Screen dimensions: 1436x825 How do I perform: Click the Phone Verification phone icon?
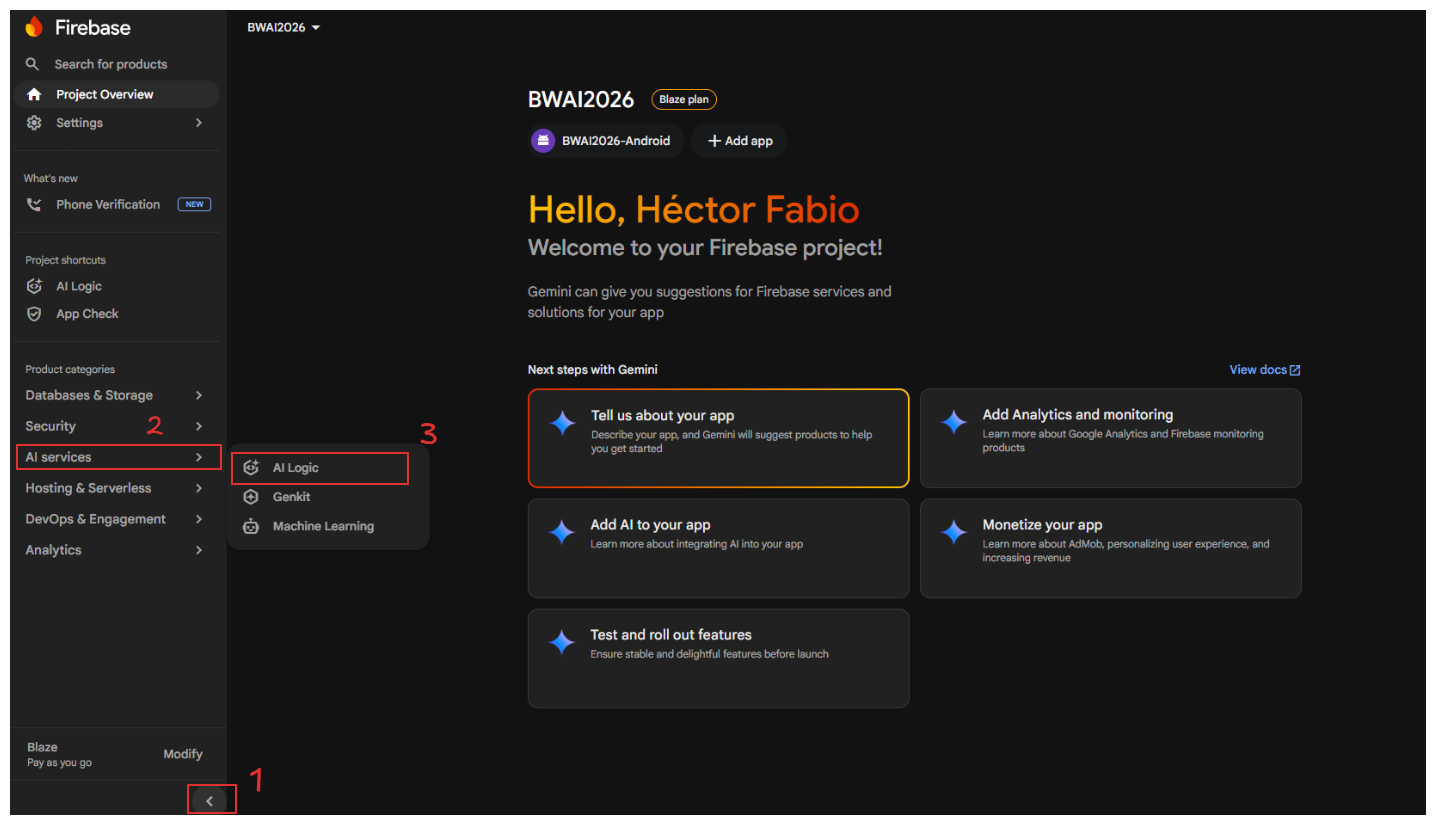[34, 204]
